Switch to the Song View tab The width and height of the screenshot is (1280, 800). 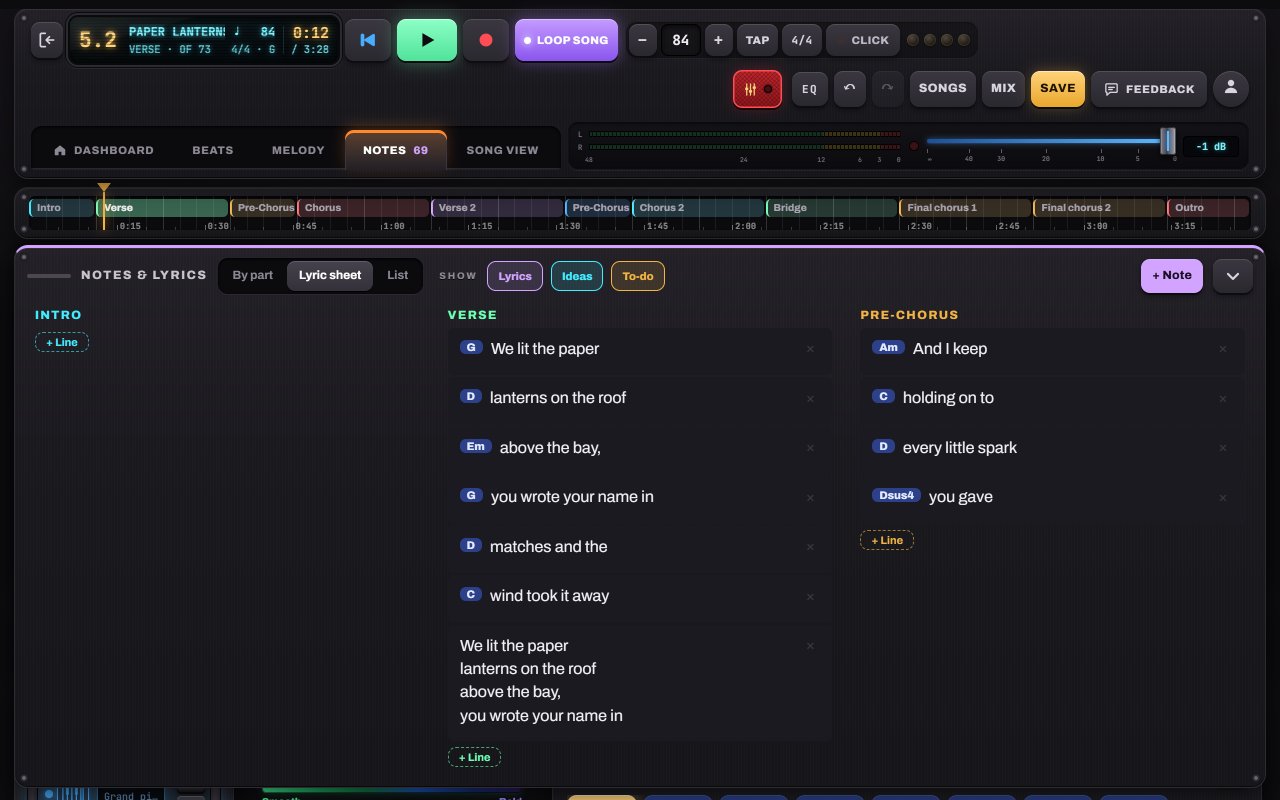click(x=502, y=150)
